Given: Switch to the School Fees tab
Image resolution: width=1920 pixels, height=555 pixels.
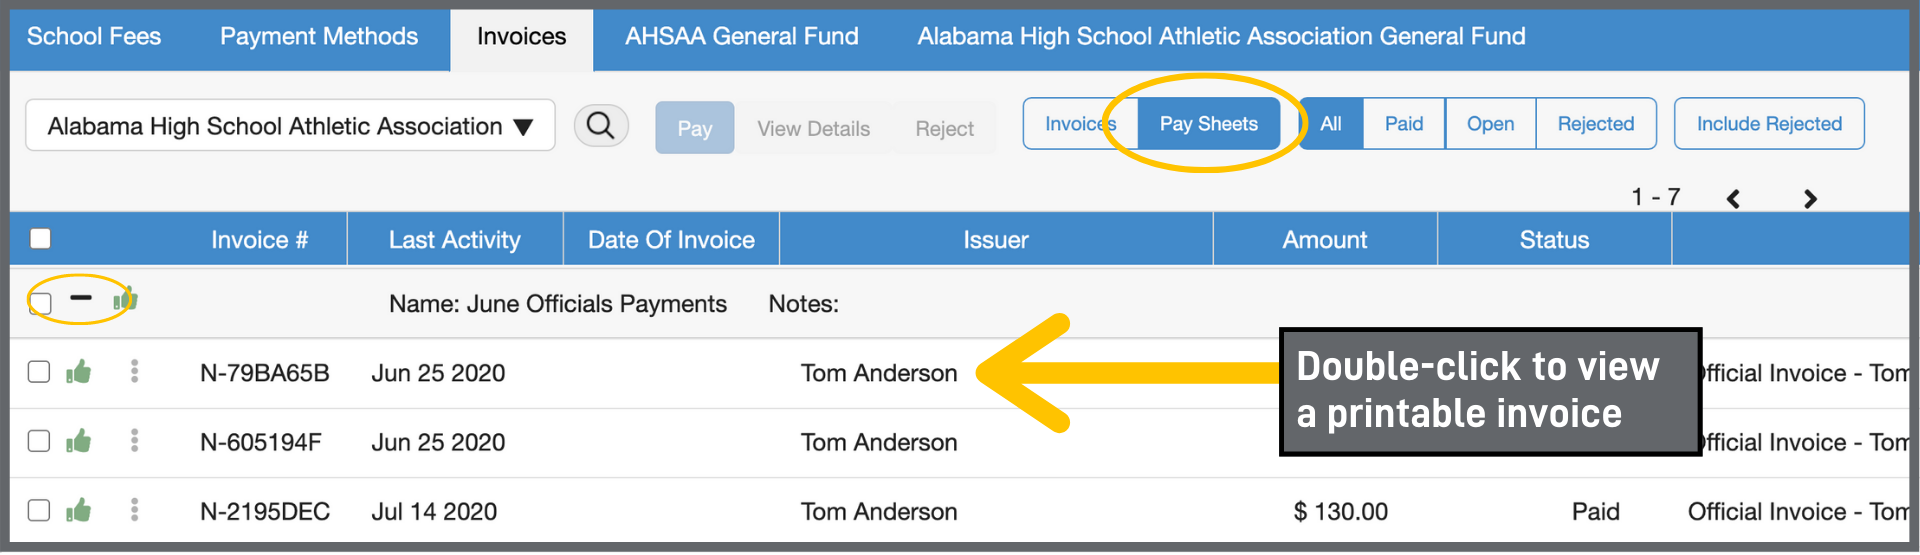Looking at the screenshot, I should click(94, 37).
